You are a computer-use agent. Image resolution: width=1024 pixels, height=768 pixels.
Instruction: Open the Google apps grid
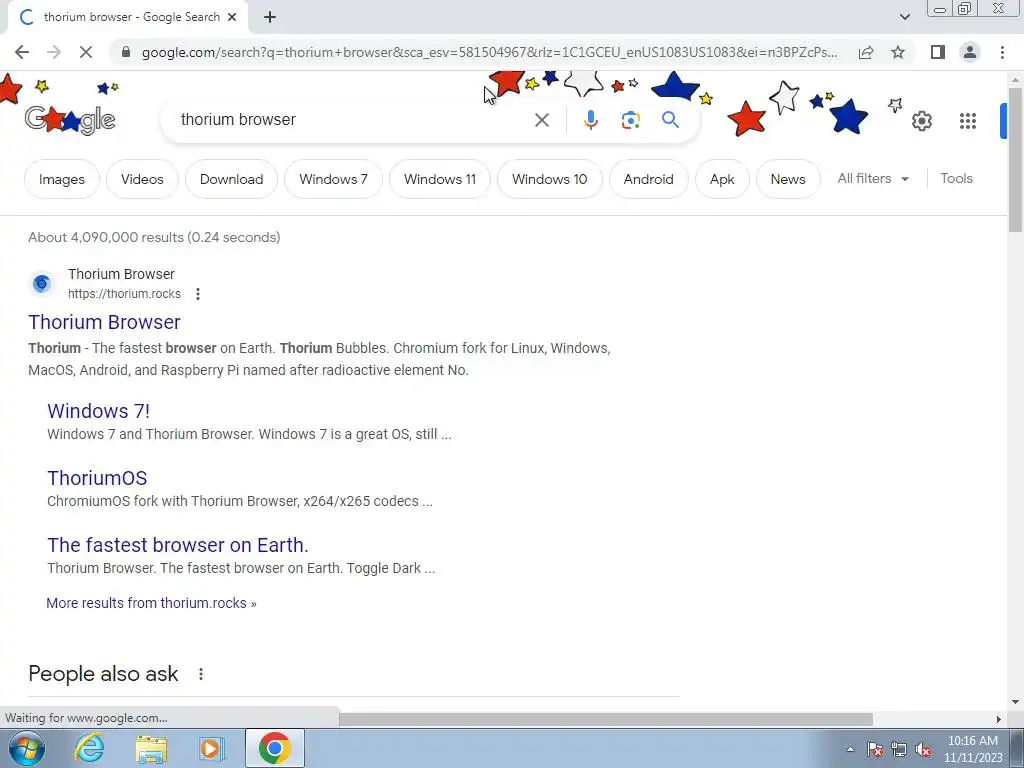[968, 121]
